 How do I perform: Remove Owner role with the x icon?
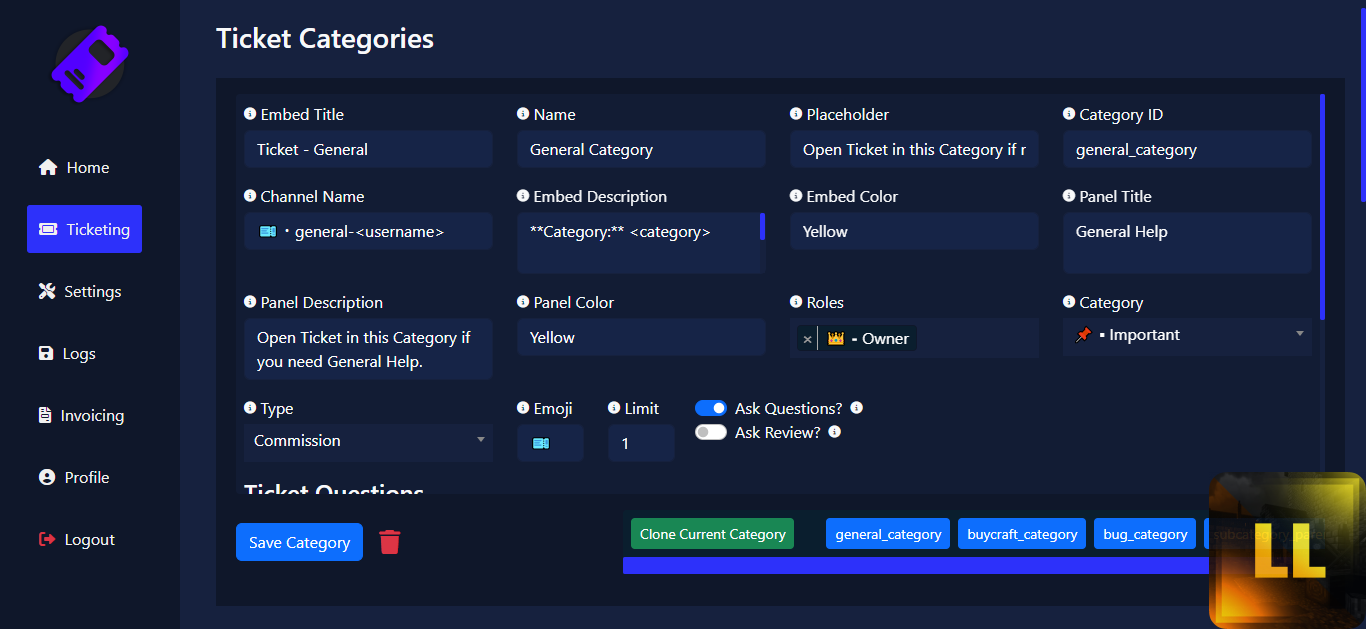pos(807,339)
